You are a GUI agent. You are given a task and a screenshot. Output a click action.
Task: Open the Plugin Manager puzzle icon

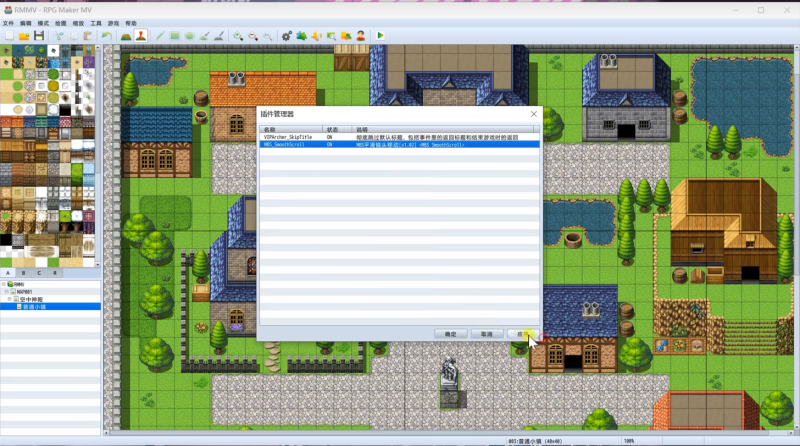pos(302,36)
